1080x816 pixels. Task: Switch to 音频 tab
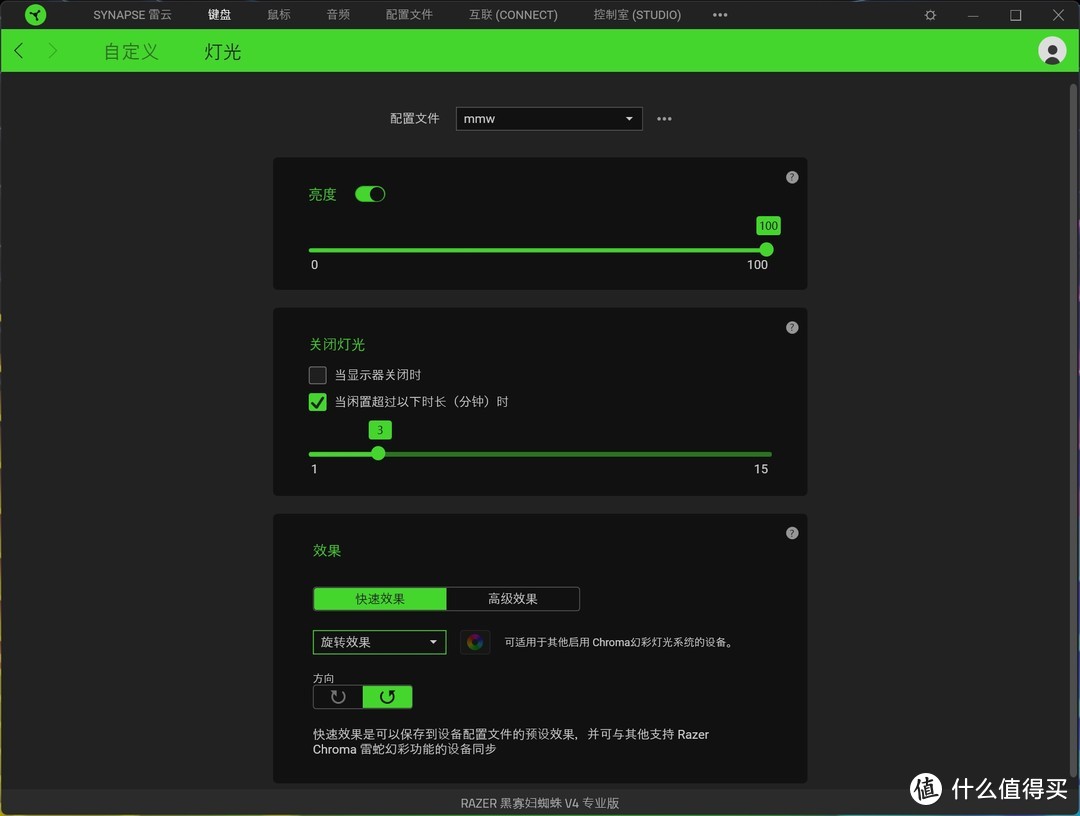point(338,14)
